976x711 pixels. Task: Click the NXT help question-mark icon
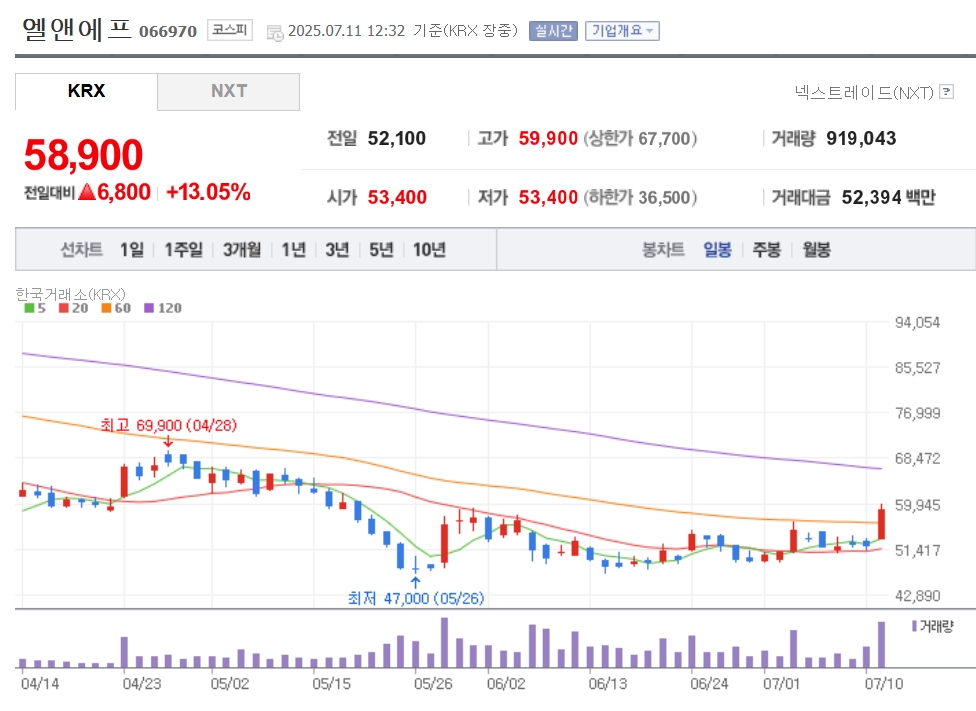(x=946, y=92)
